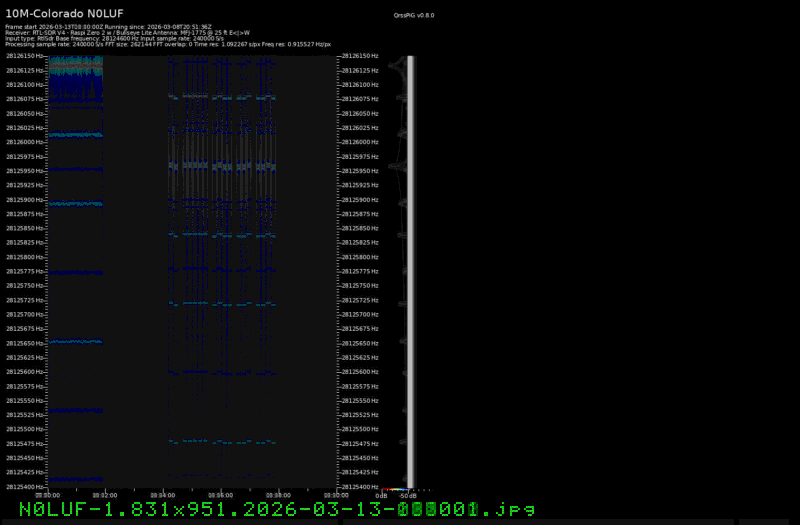Click 28125475 Hz on the right axis
This screenshot has width=800, height=525.
tap(360, 443)
